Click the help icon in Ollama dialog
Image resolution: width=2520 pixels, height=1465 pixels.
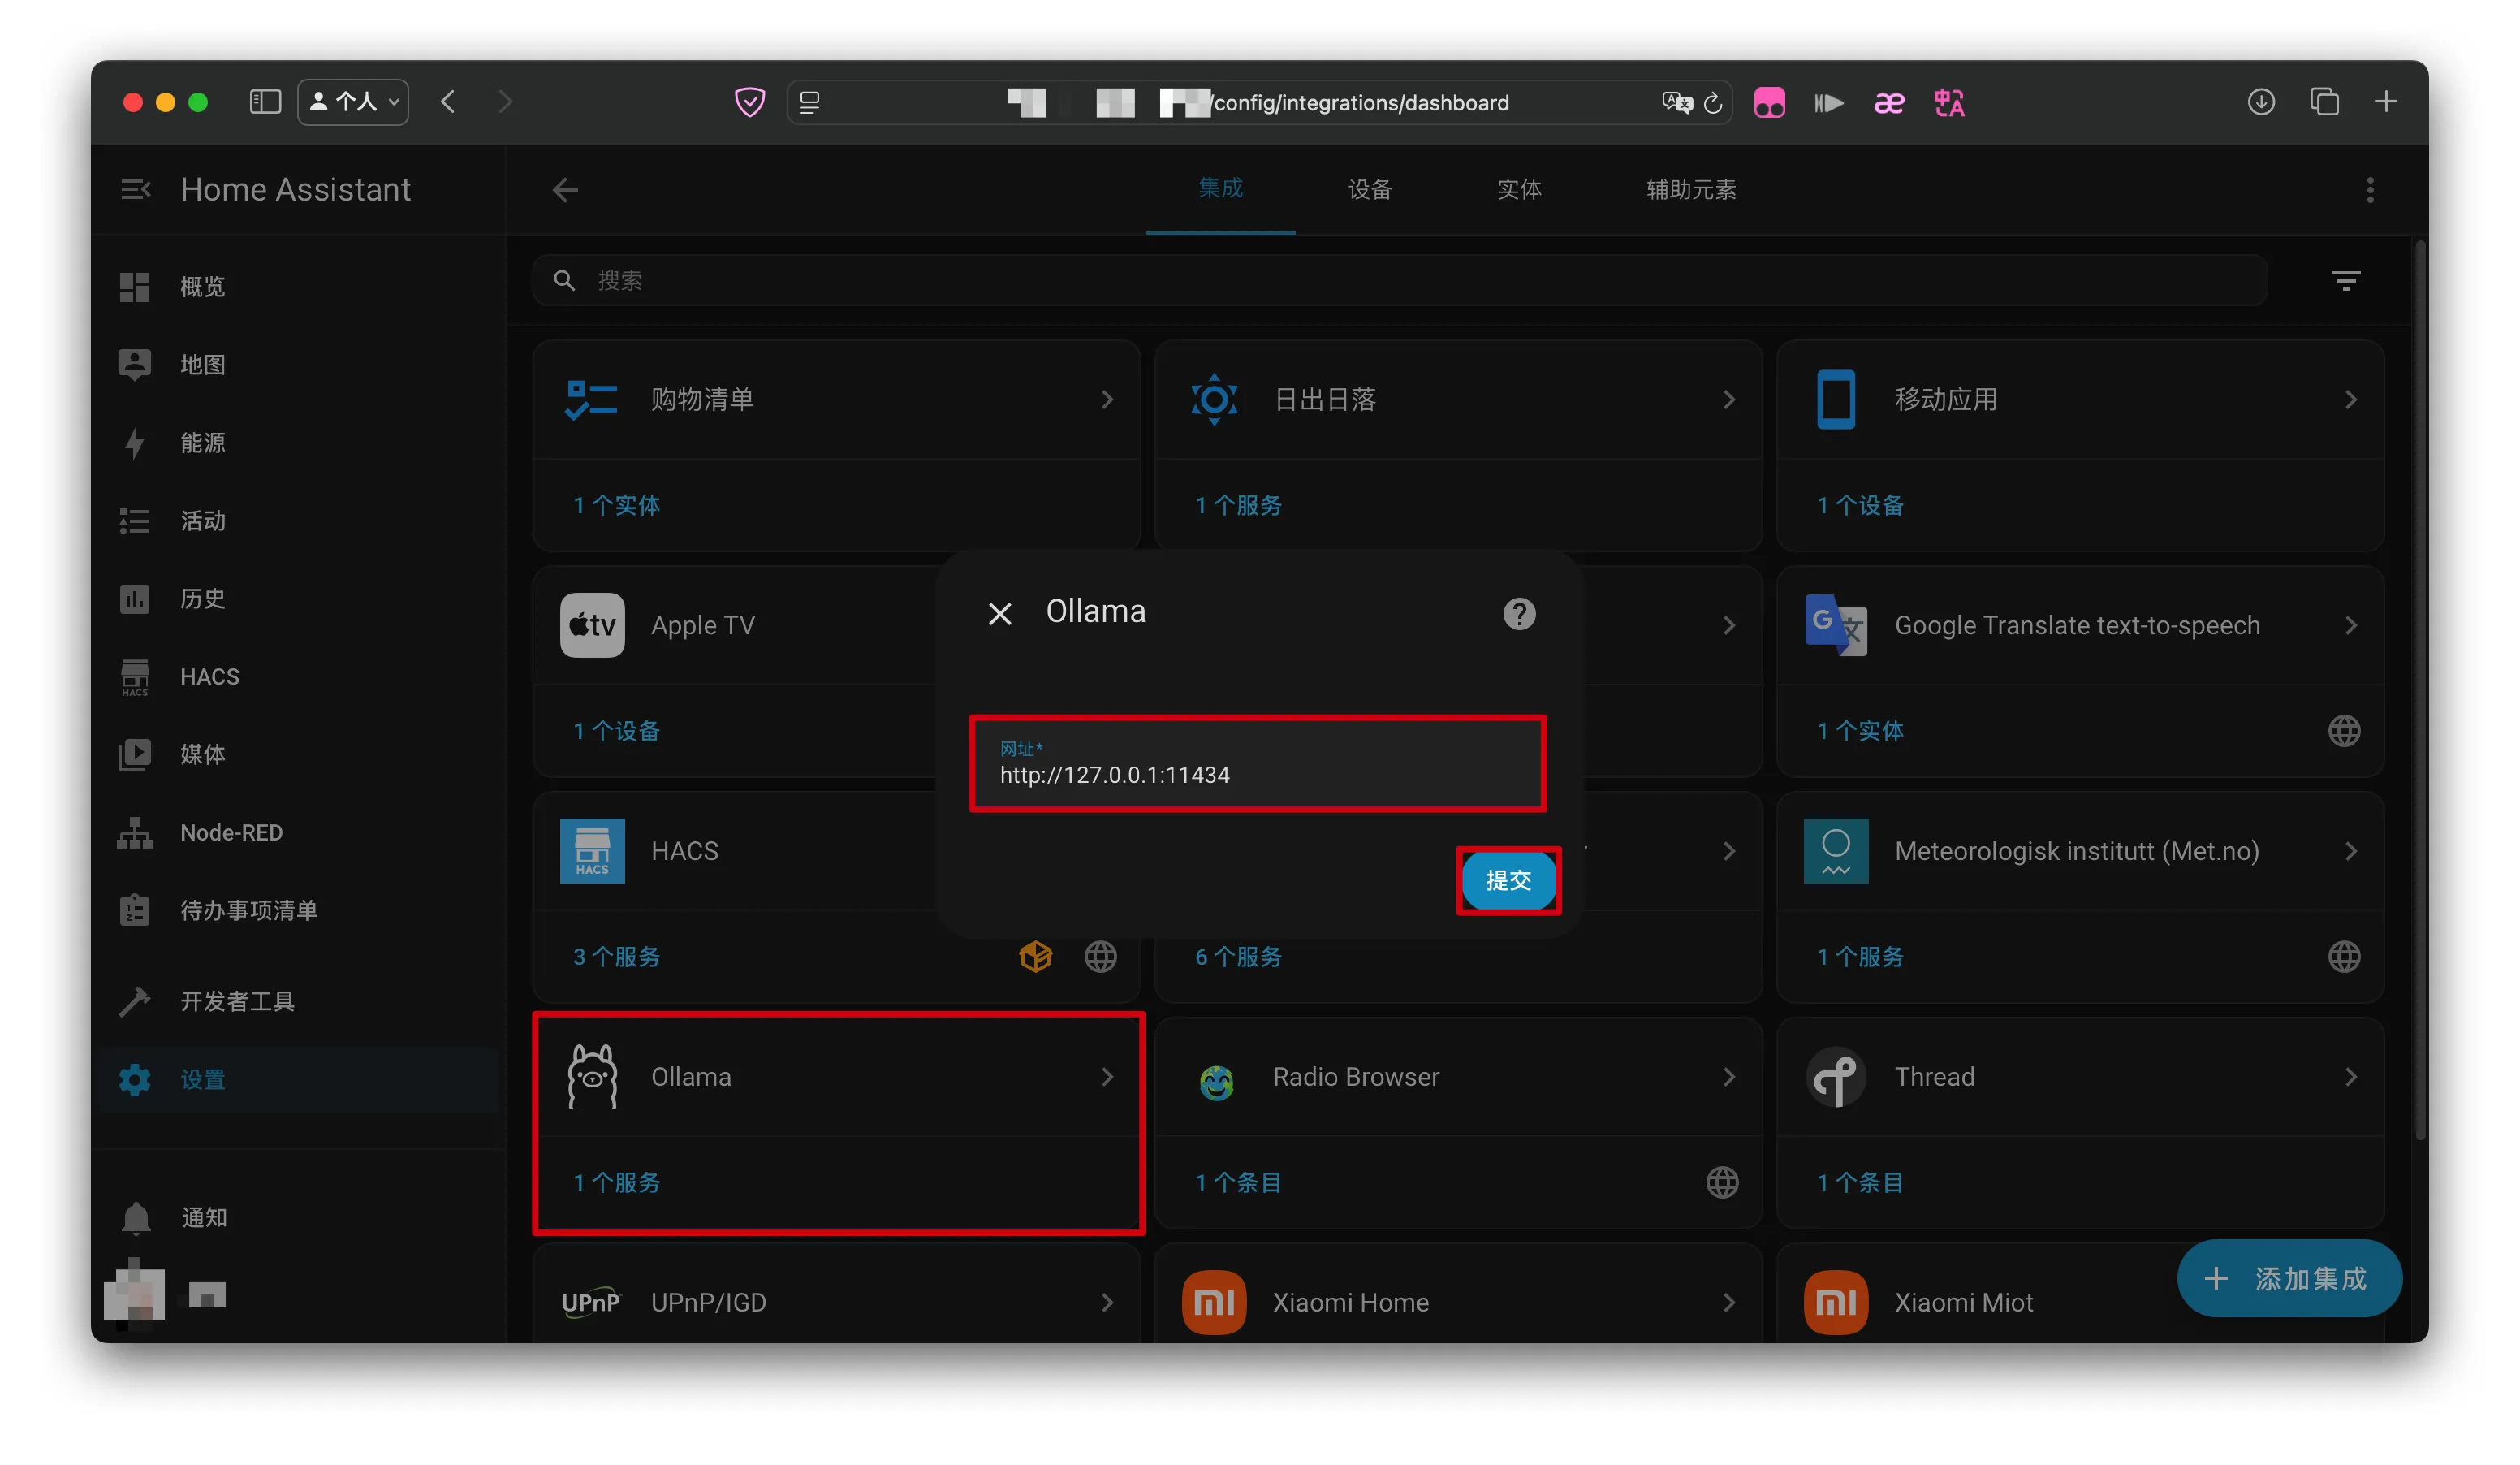[1518, 613]
